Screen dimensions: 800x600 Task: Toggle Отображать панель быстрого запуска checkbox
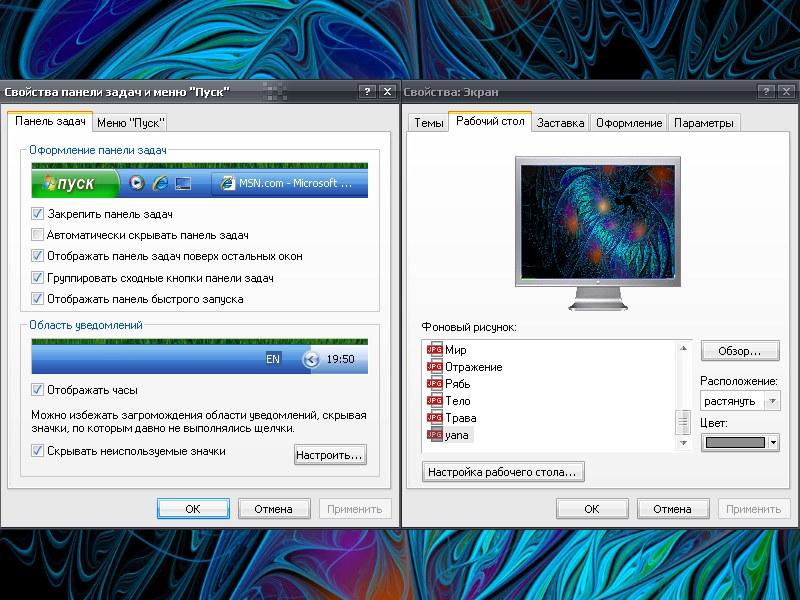pos(37,298)
